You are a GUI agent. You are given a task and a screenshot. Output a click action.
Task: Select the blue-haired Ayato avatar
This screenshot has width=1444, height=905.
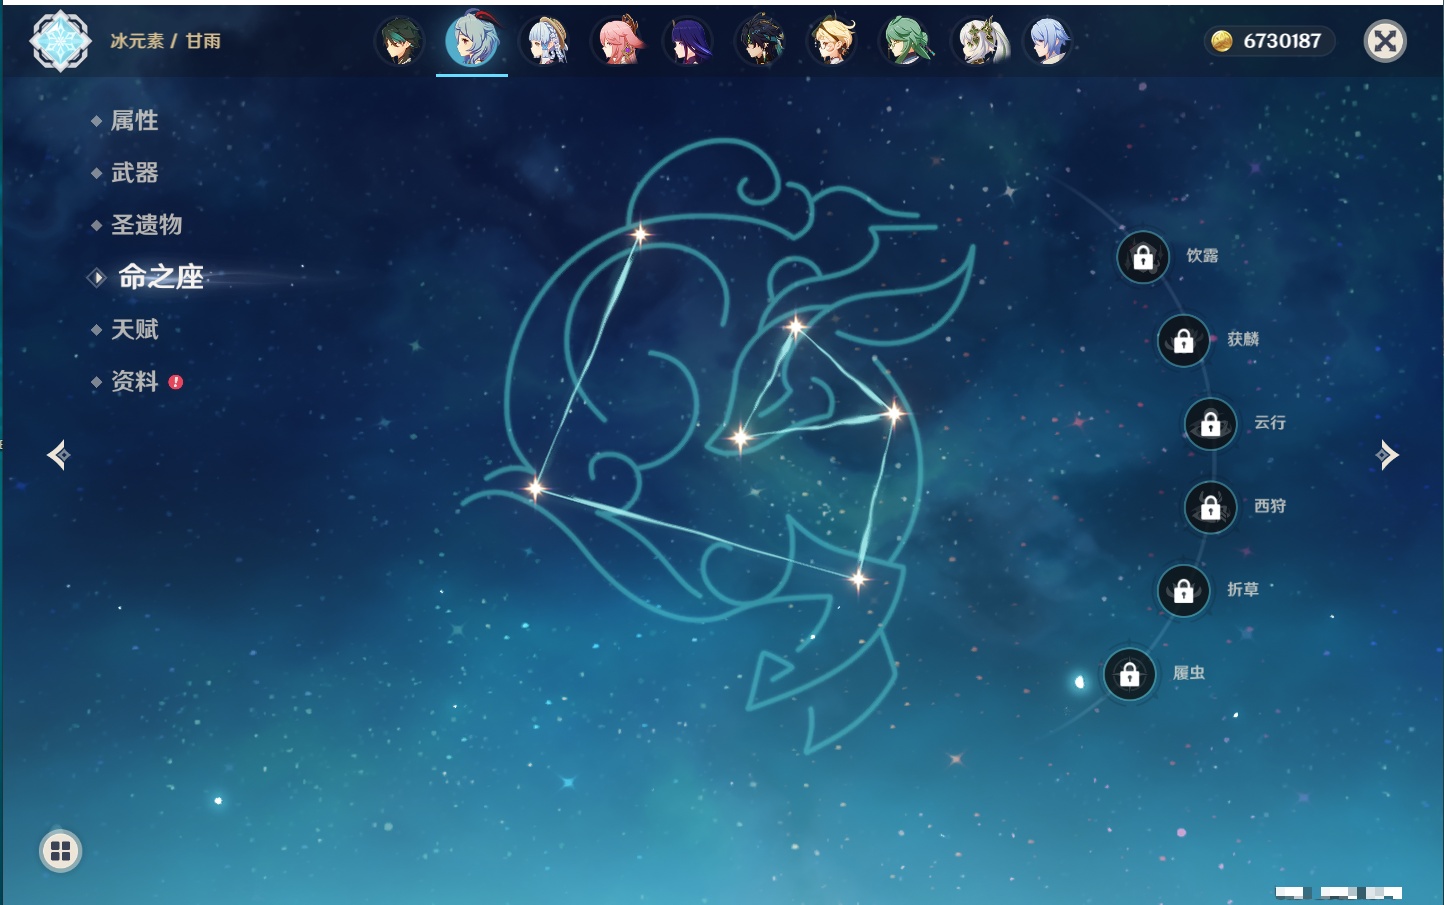(x=1048, y=41)
